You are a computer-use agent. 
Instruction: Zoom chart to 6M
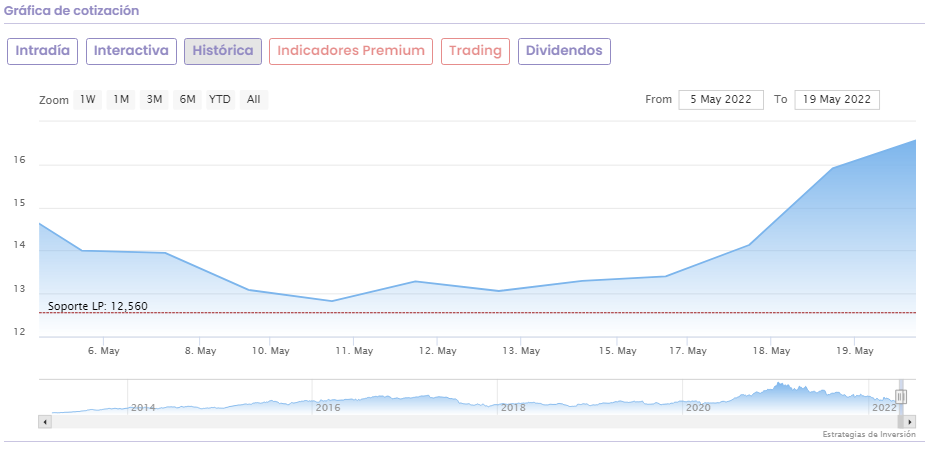187,99
